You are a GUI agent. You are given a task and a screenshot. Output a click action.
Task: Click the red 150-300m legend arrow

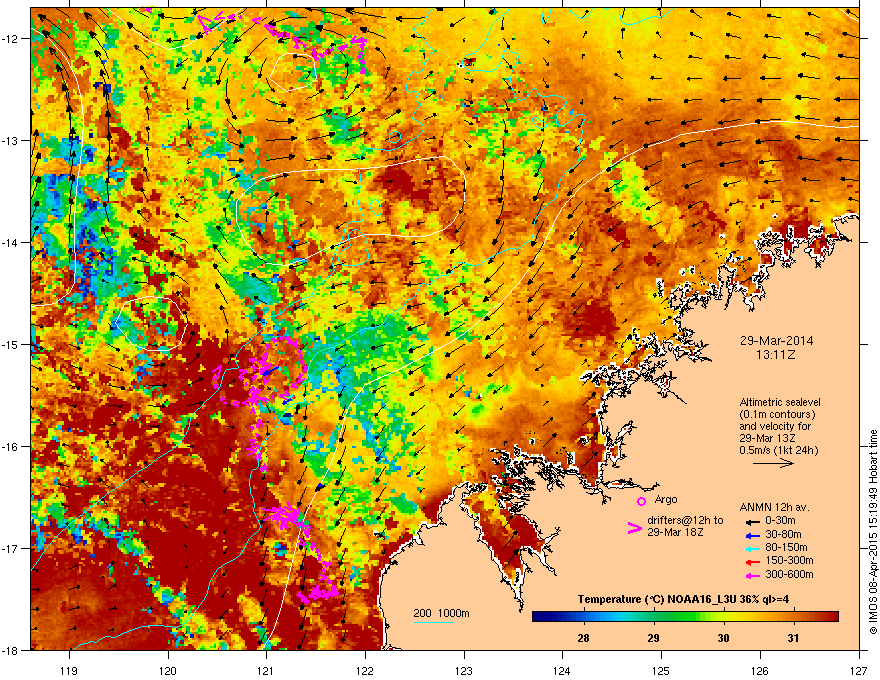(x=752, y=561)
